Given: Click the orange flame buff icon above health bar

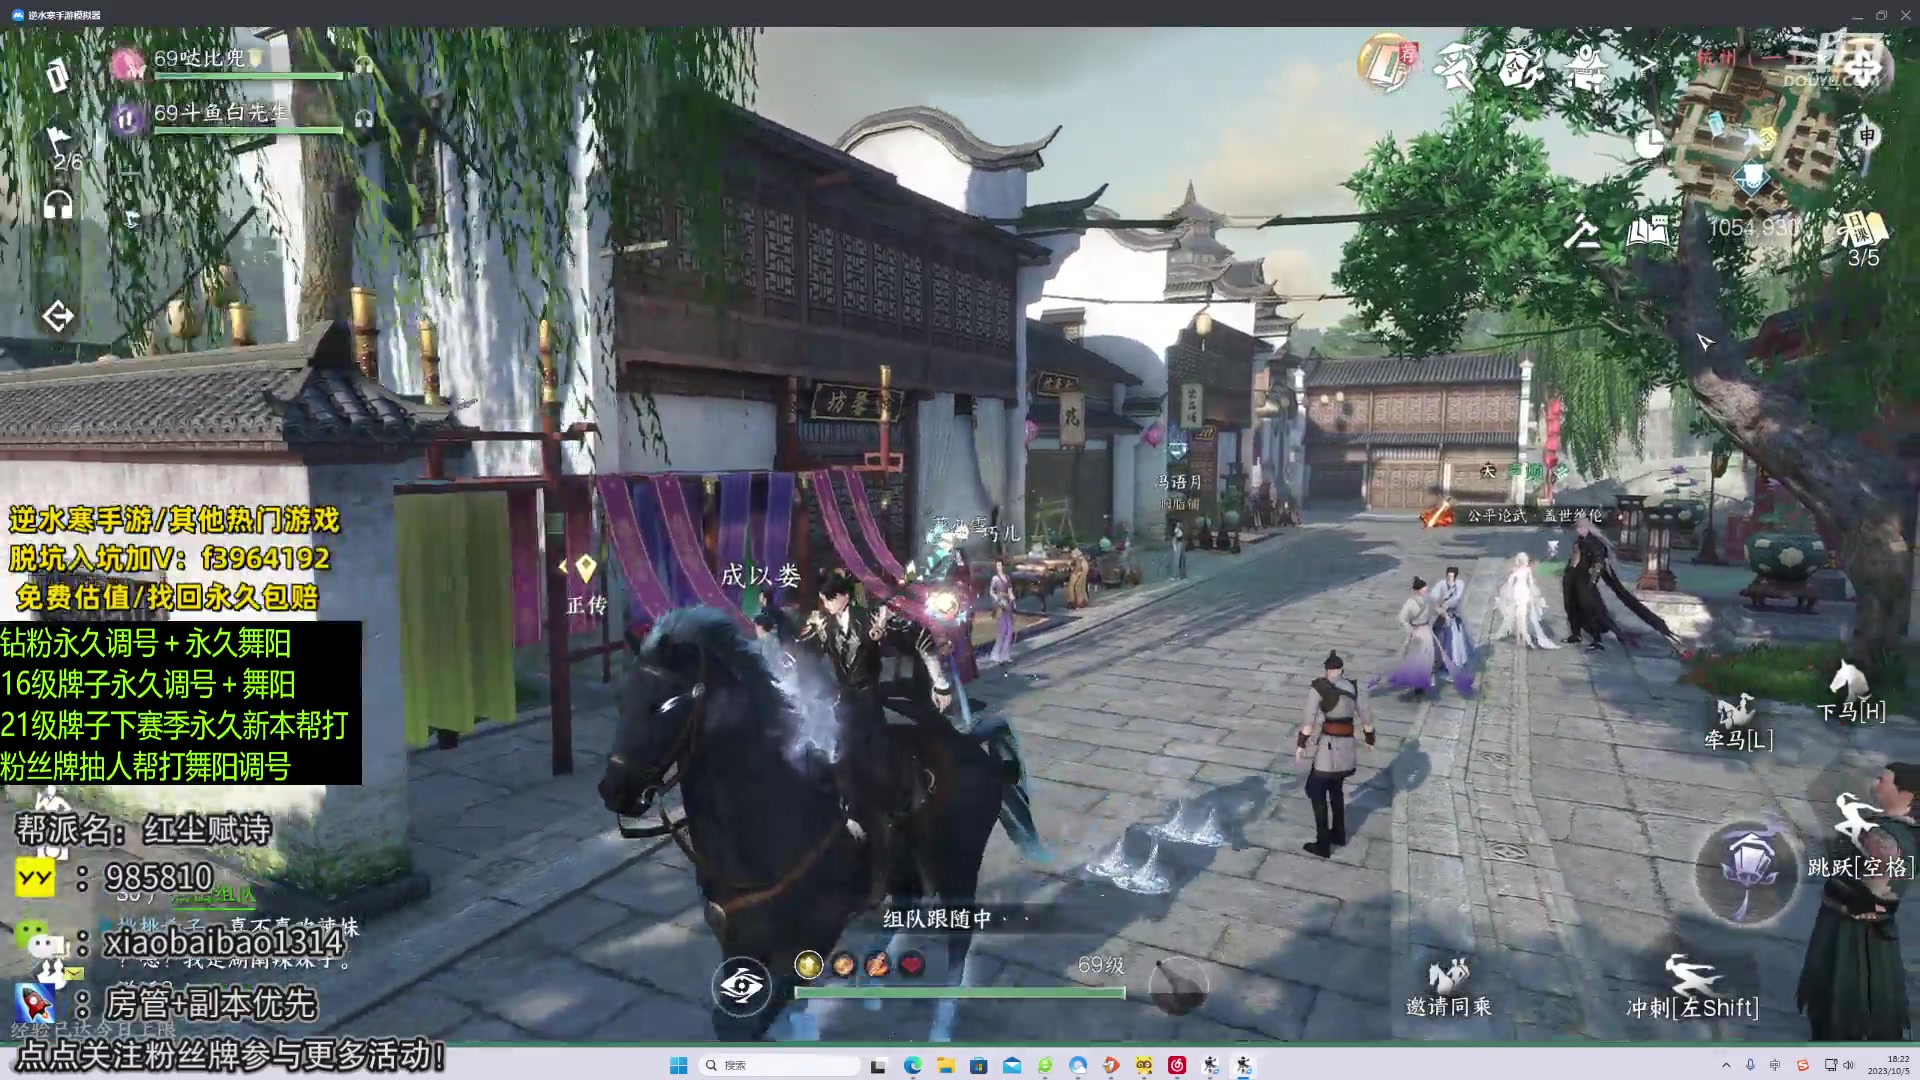Looking at the screenshot, I should (877, 964).
